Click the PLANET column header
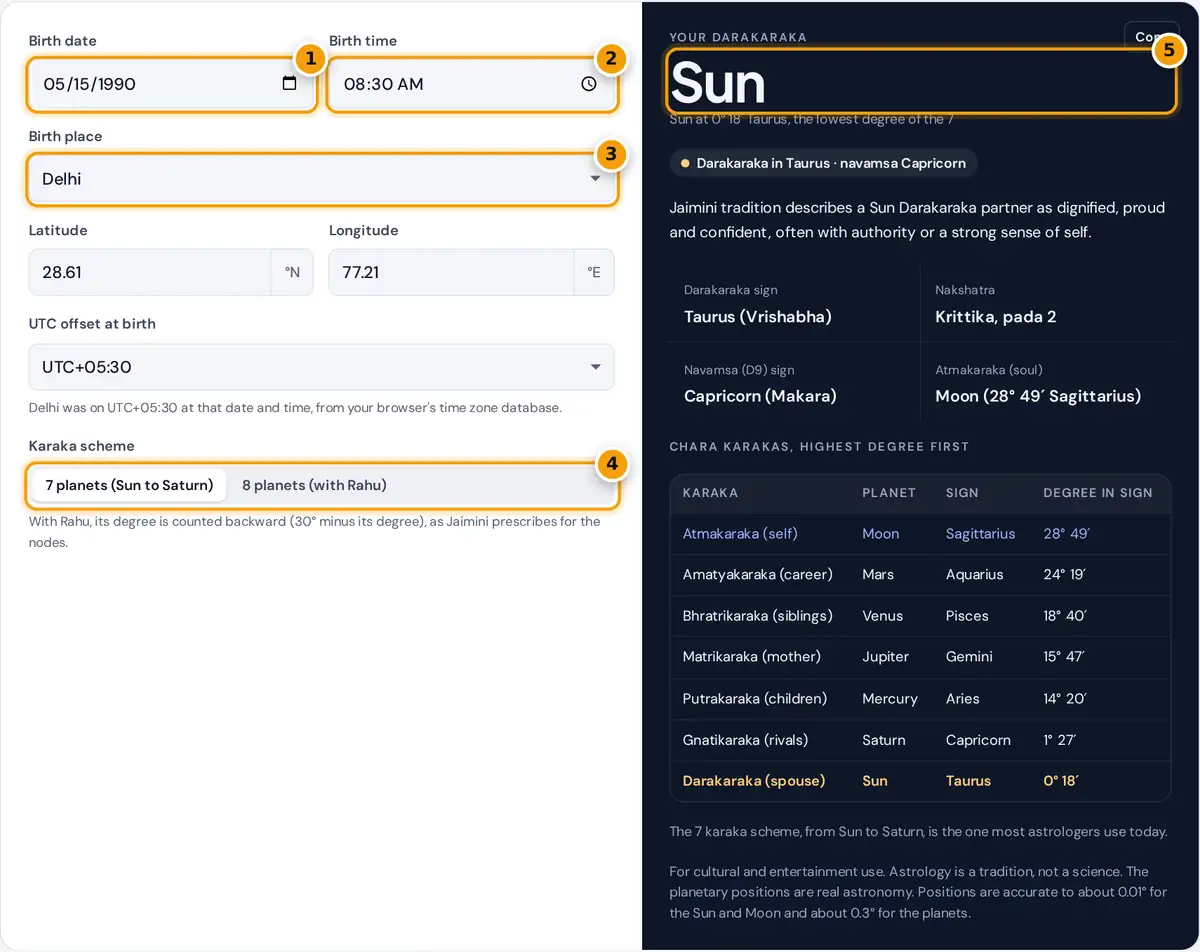 [889, 493]
